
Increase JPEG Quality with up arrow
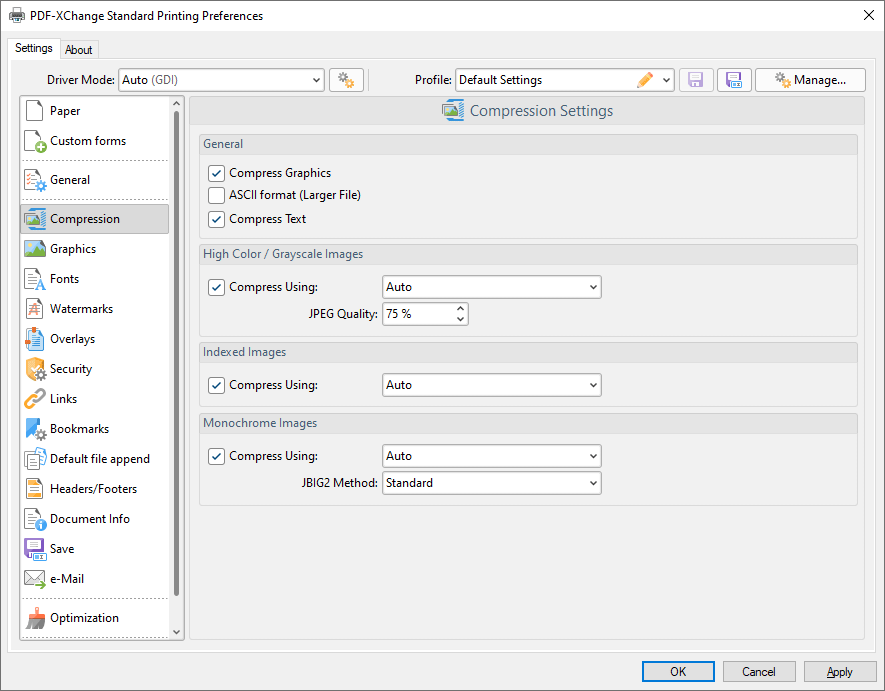(461, 309)
